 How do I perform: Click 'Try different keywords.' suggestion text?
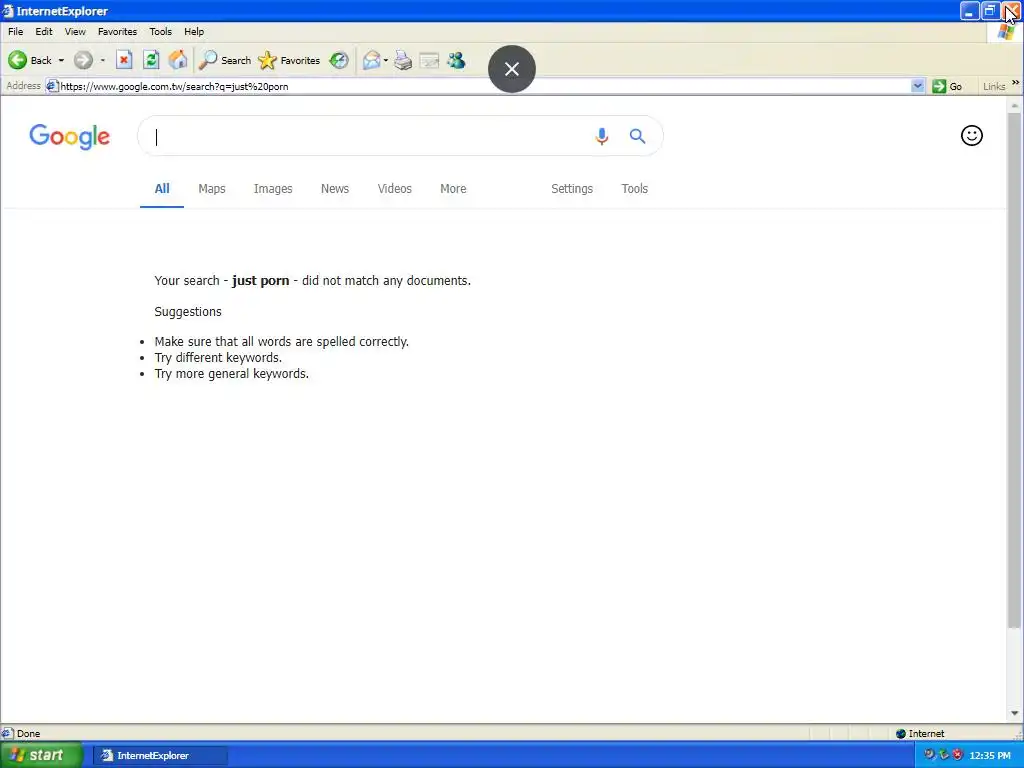[x=218, y=358]
